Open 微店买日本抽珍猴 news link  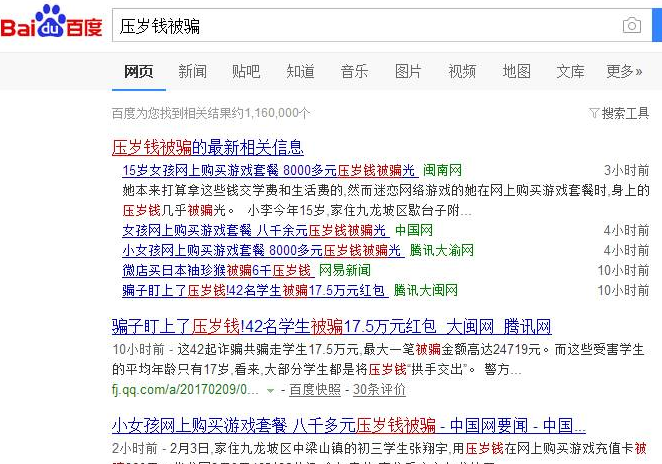pos(216,270)
